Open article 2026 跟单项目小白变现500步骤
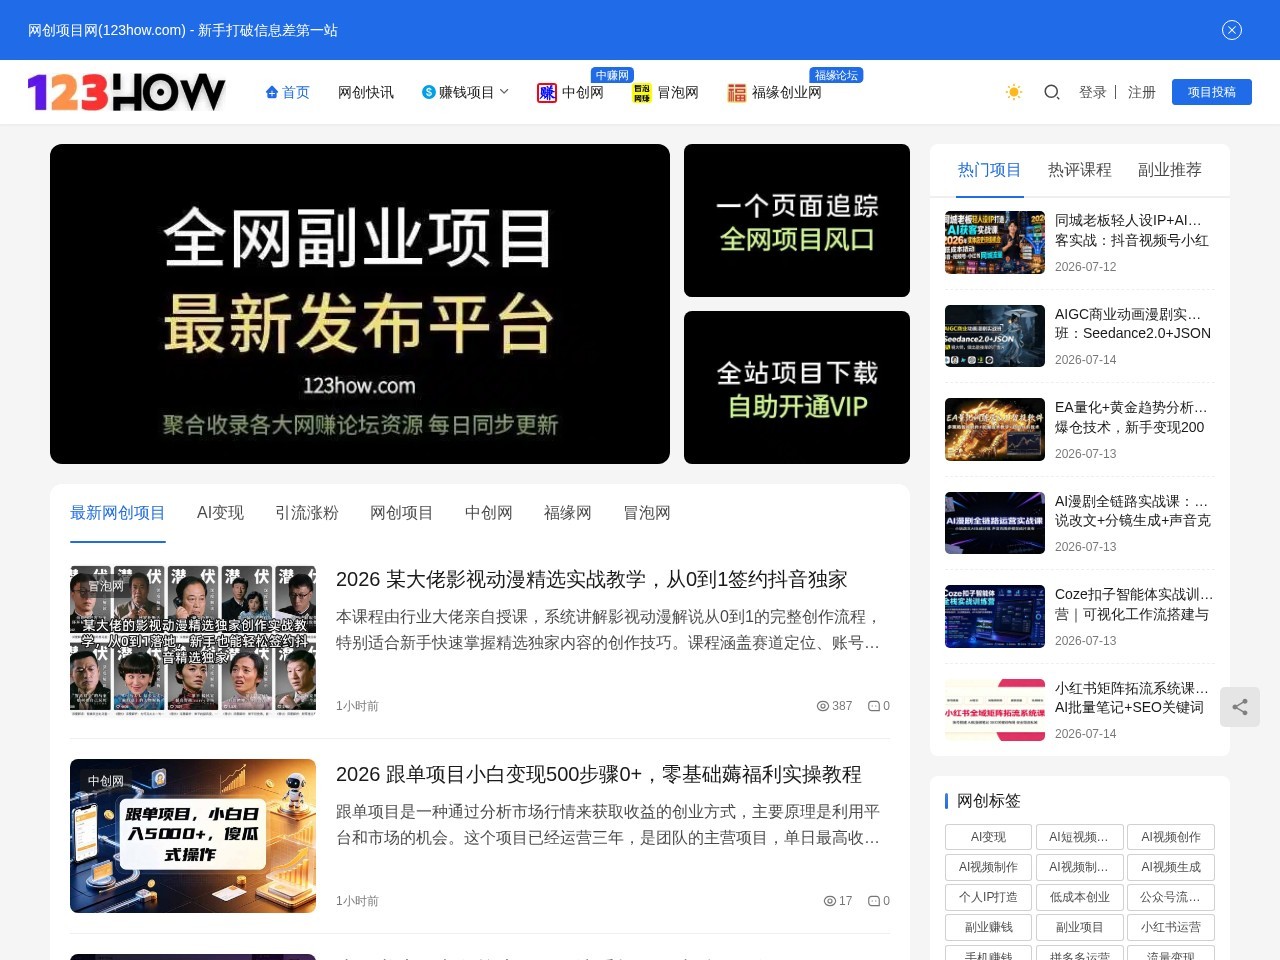The height and width of the screenshot is (960, 1280). click(x=599, y=774)
